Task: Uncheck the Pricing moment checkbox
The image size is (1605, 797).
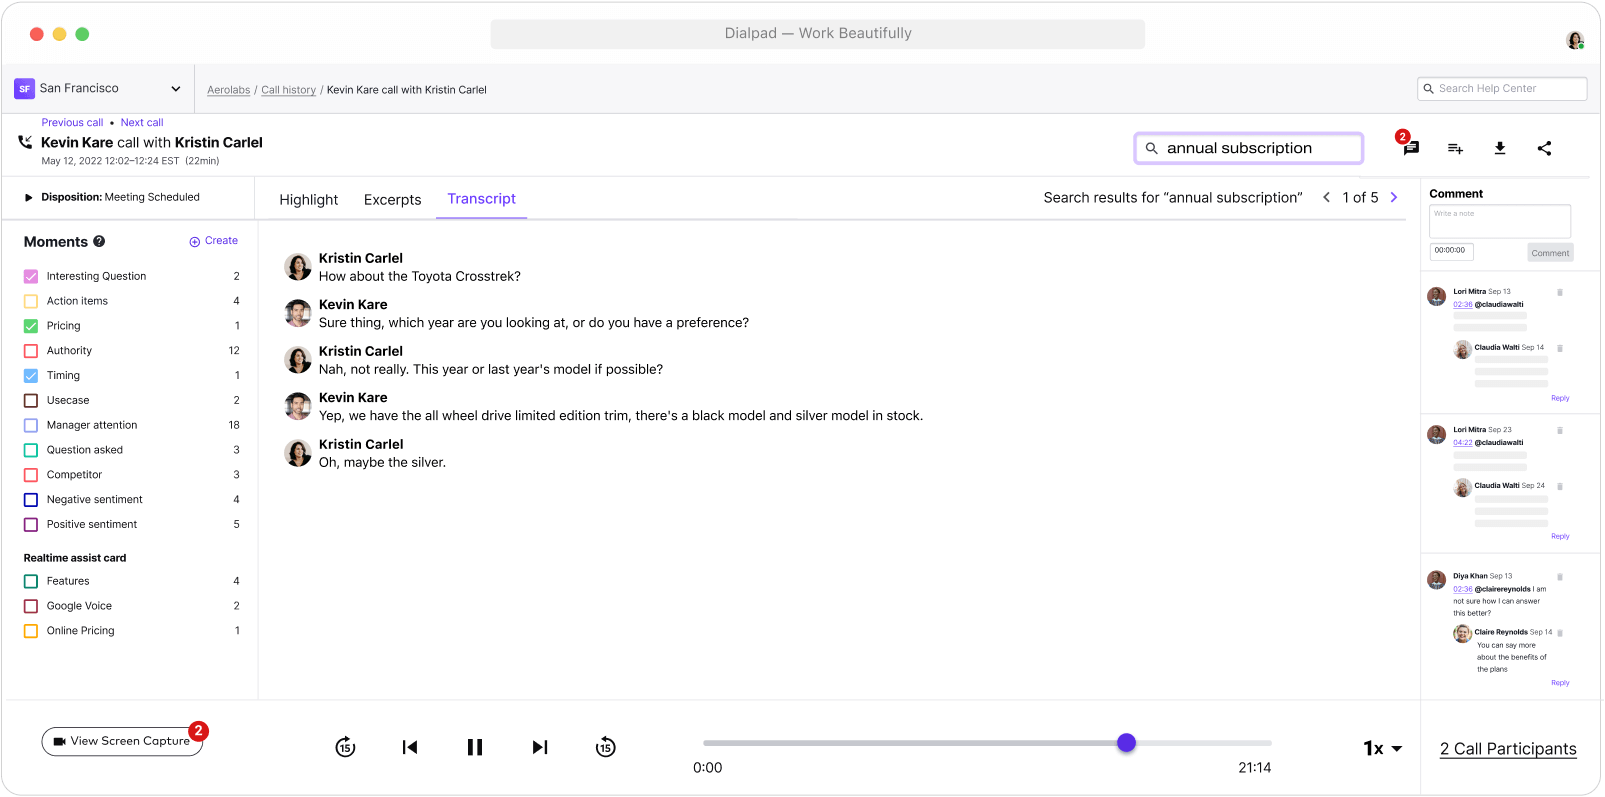Action: (31, 326)
